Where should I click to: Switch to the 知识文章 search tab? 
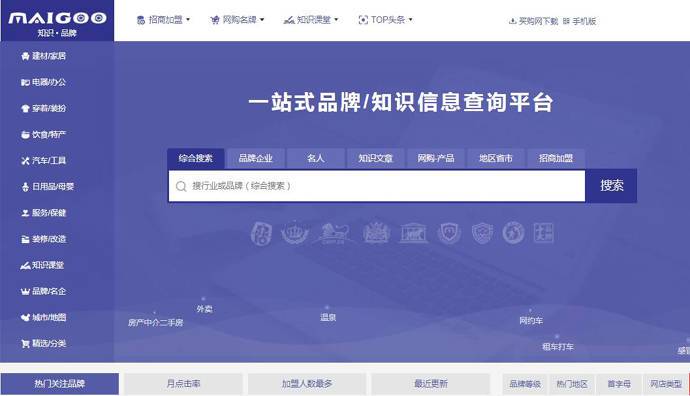click(x=375, y=158)
